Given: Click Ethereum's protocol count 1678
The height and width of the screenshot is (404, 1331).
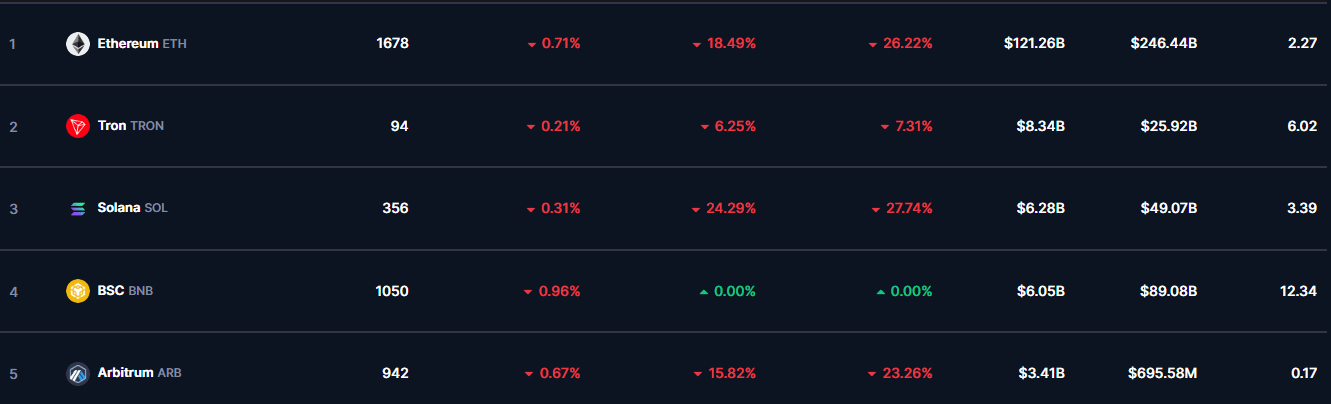Looking at the screenshot, I should (x=392, y=44).
